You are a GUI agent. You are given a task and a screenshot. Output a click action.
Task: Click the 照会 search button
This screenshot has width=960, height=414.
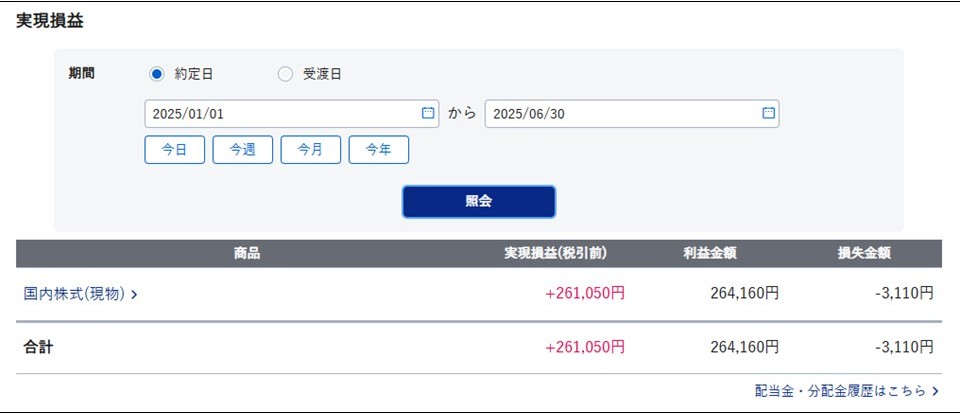coord(479,202)
